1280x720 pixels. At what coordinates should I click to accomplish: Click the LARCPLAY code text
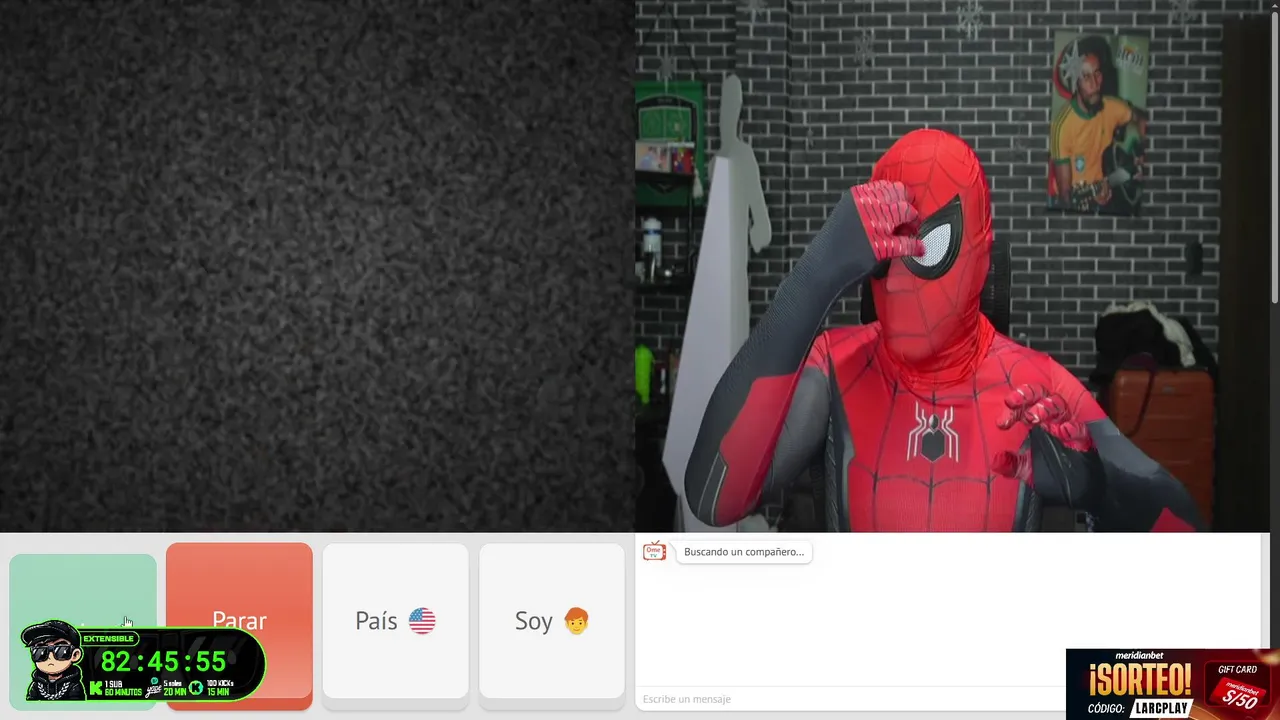coord(1162,708)
